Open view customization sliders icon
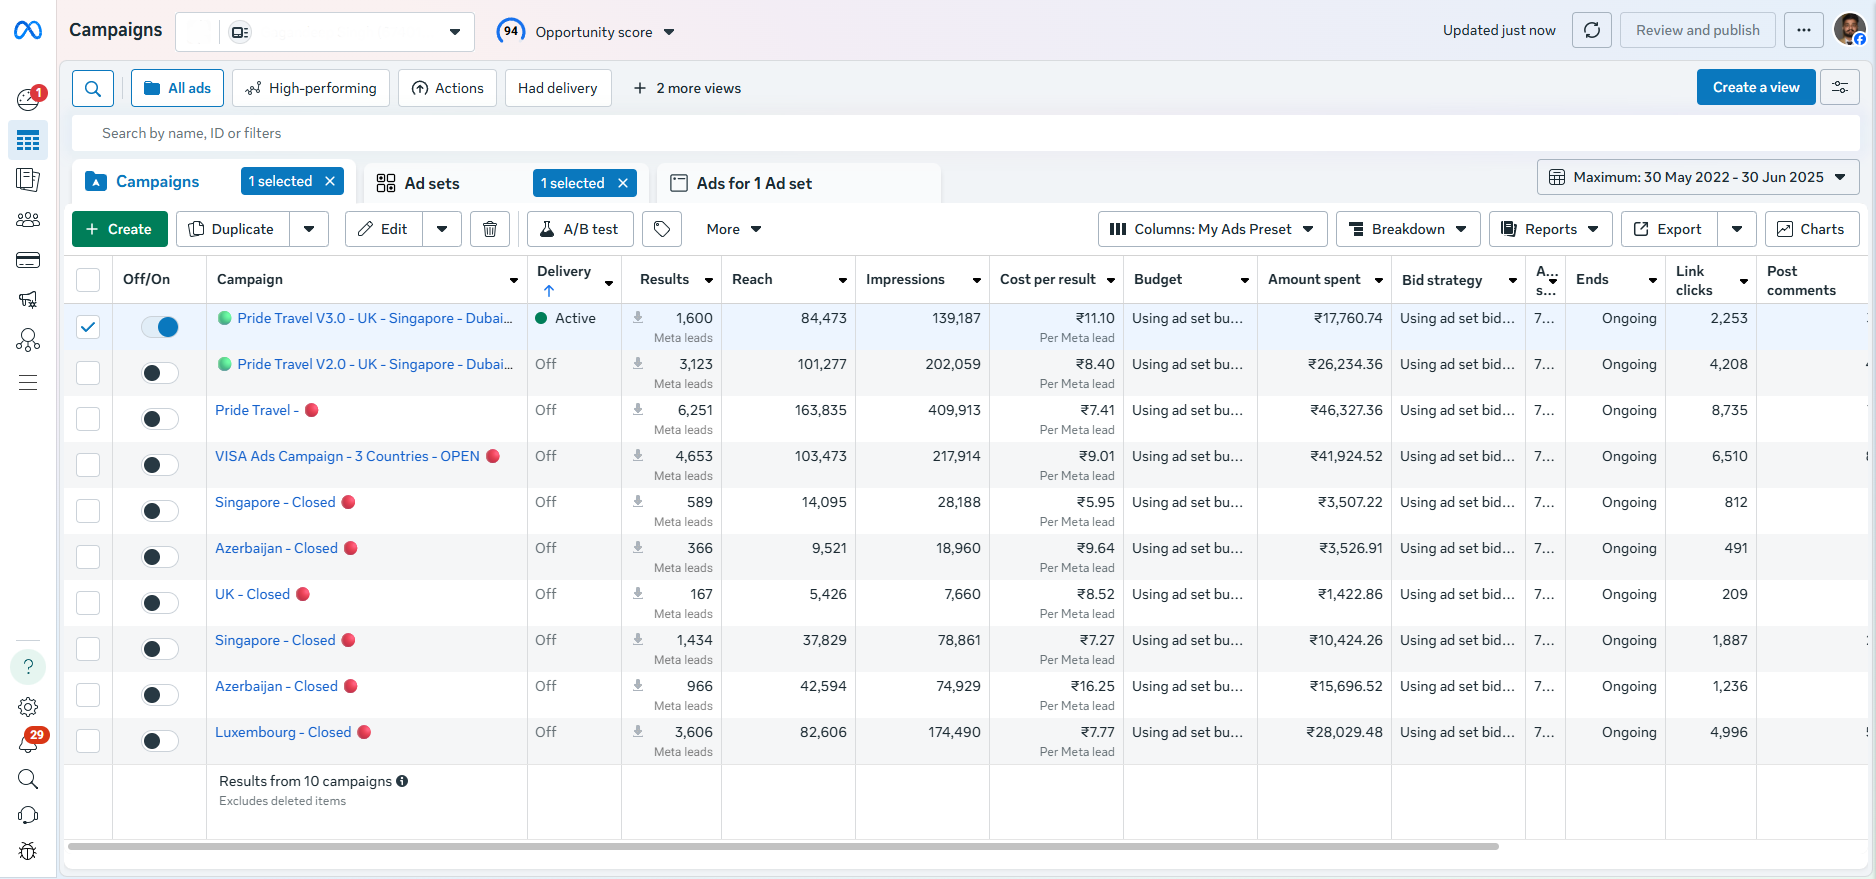Viewport: 1876px width, 879px height. tap(1840, 88)
